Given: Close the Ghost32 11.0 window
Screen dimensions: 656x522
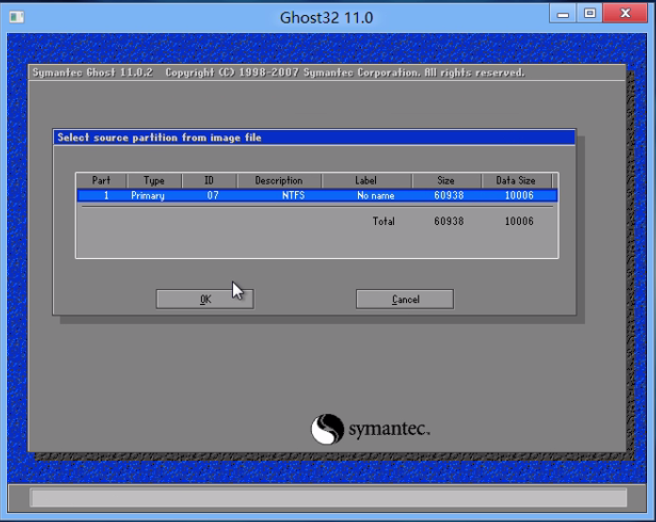Looking at the screenshot, I should (625, 13).
